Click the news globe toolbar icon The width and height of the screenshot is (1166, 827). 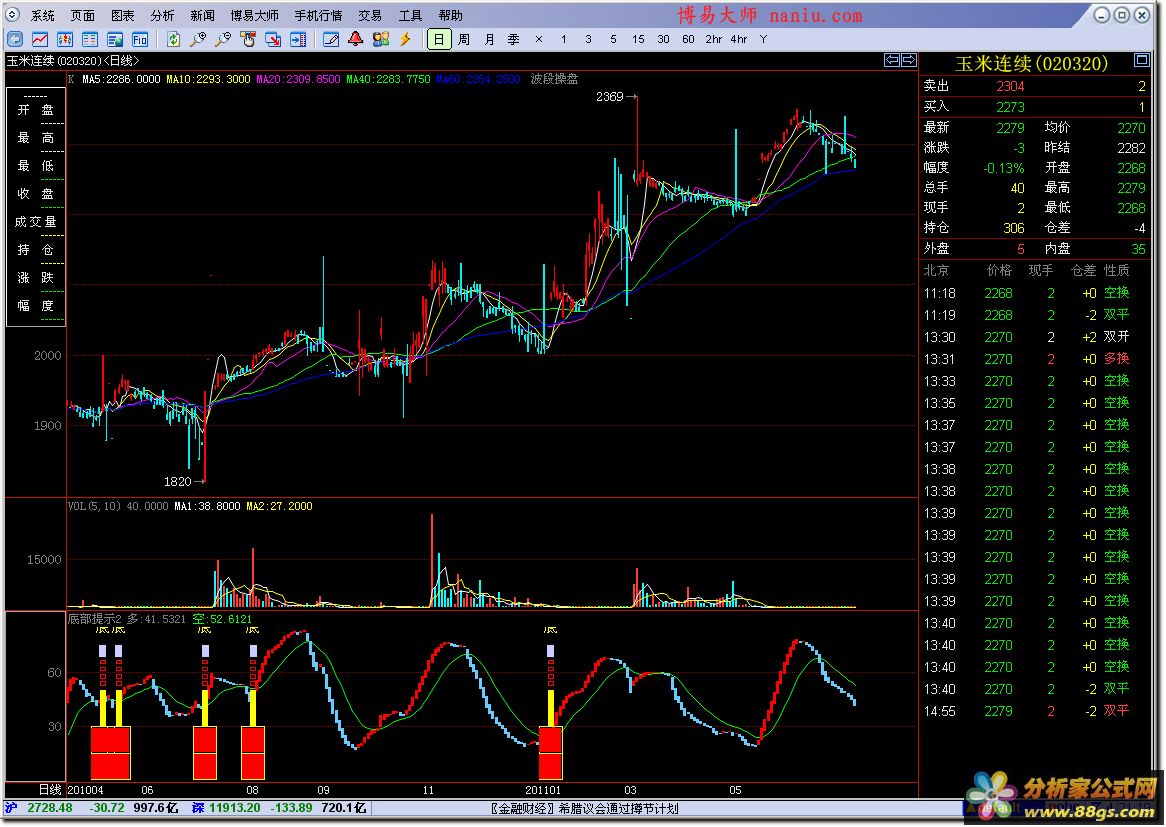pyautogui.click(x=115, y=39)
